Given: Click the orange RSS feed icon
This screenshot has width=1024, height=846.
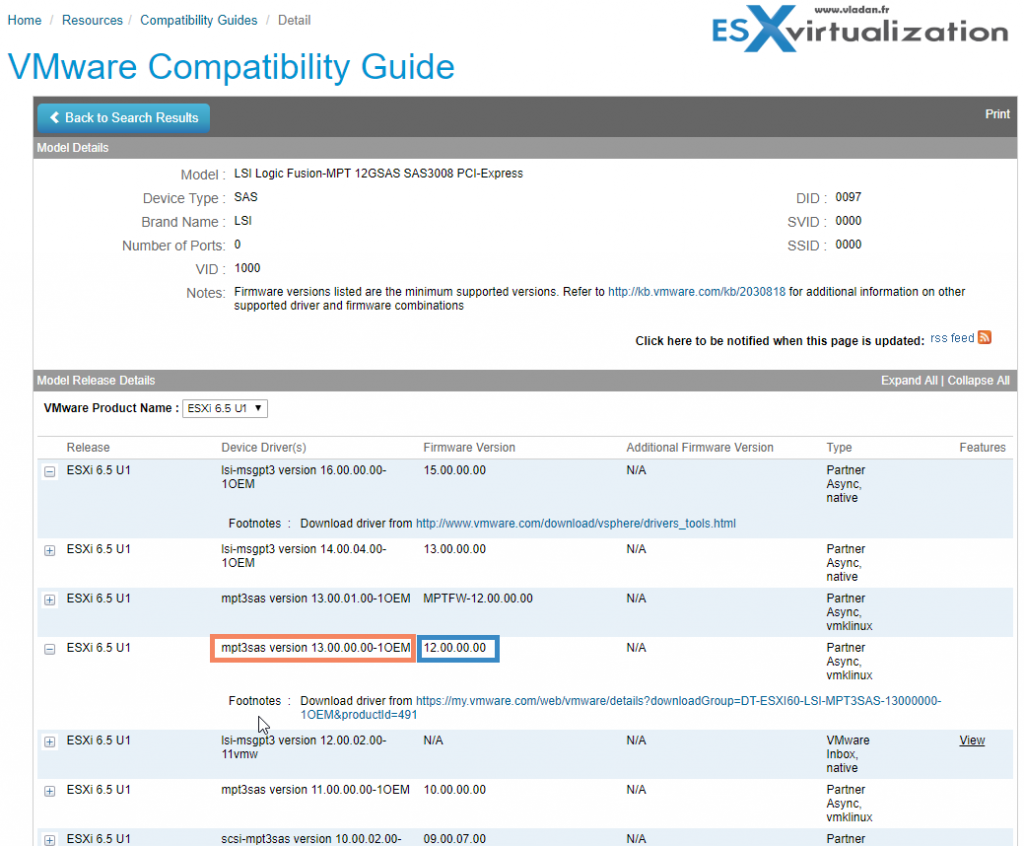Looking at the screenshot, I should [x=984, y=338].
